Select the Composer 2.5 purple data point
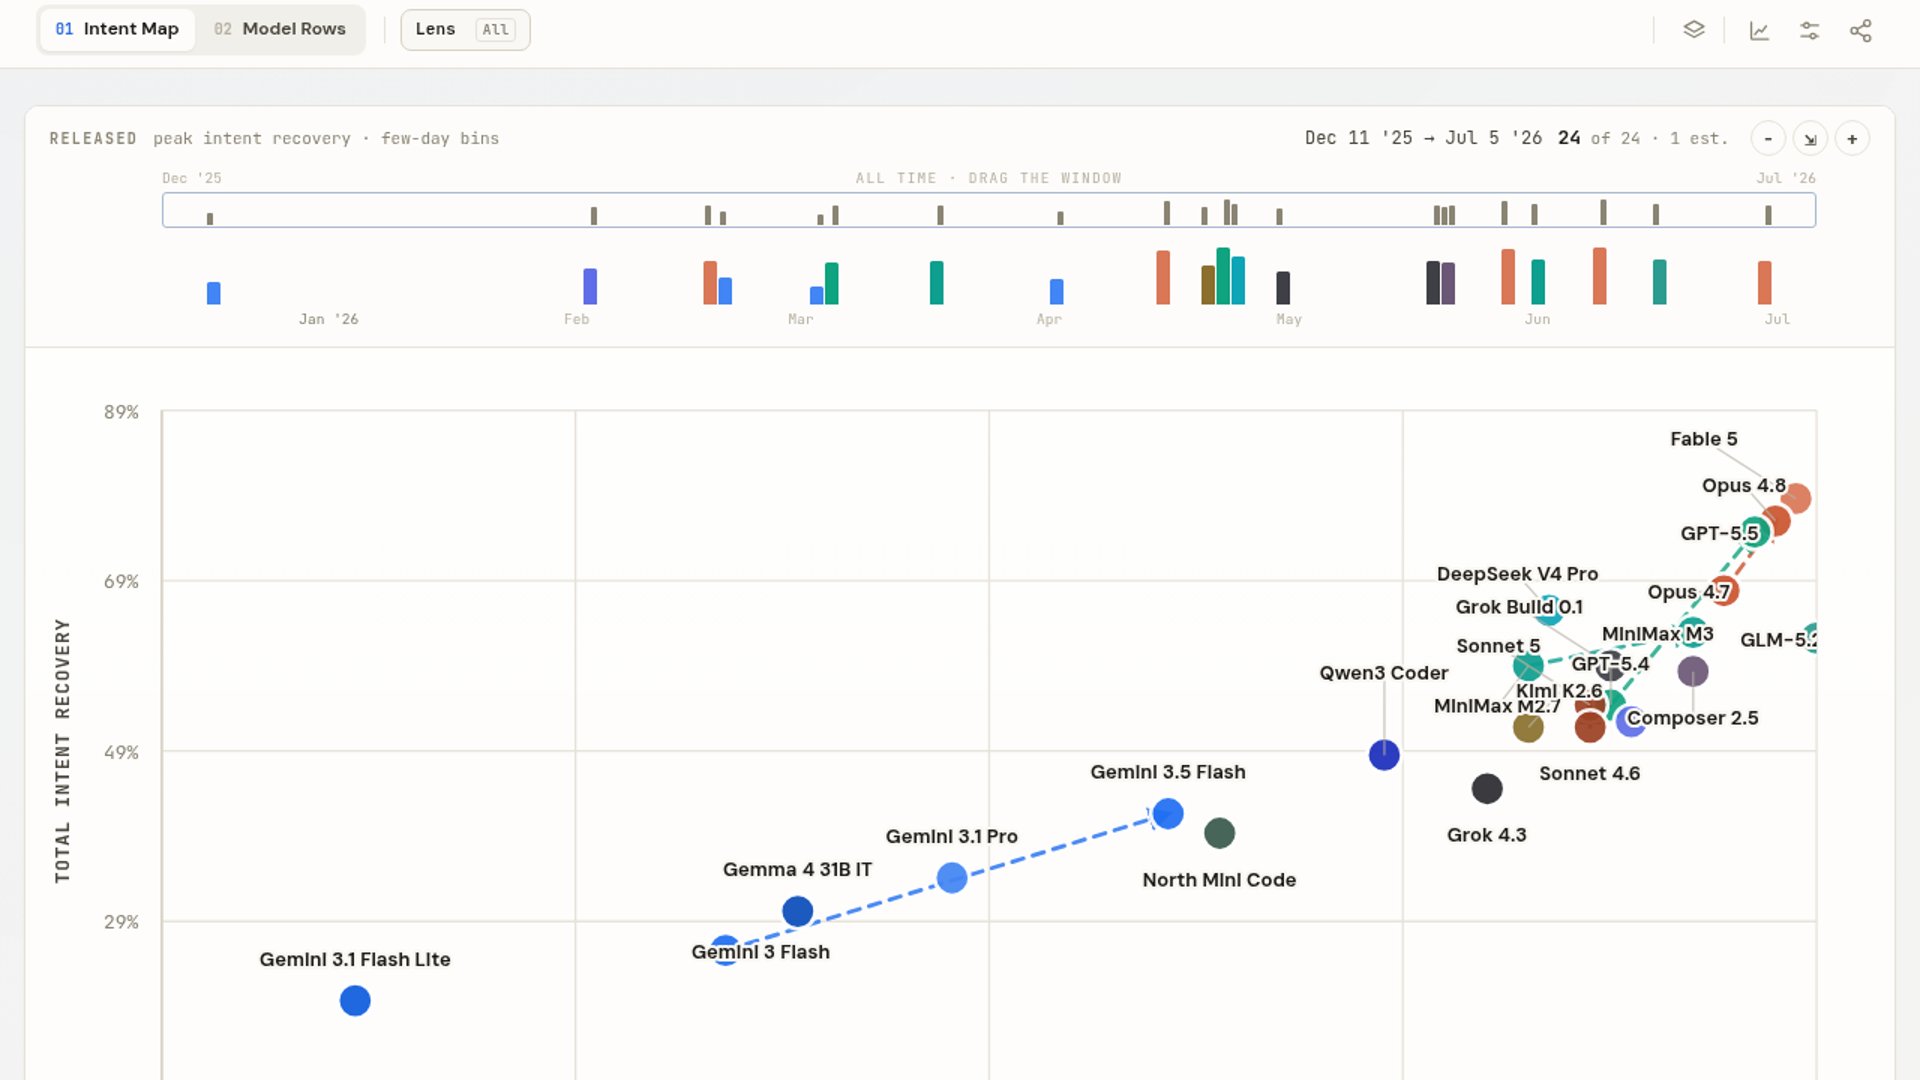This screenshot has height=1080, width=1920. point(1693,671)
